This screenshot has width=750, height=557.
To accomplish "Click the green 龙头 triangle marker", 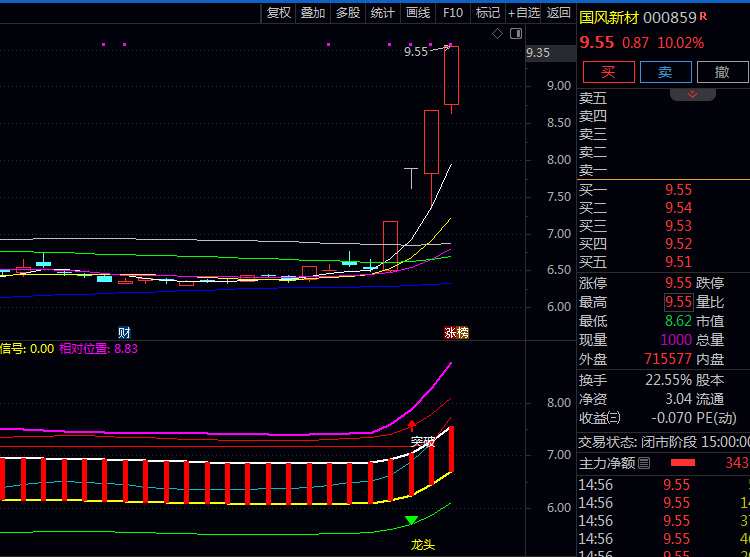I will [x=412, y=520].
